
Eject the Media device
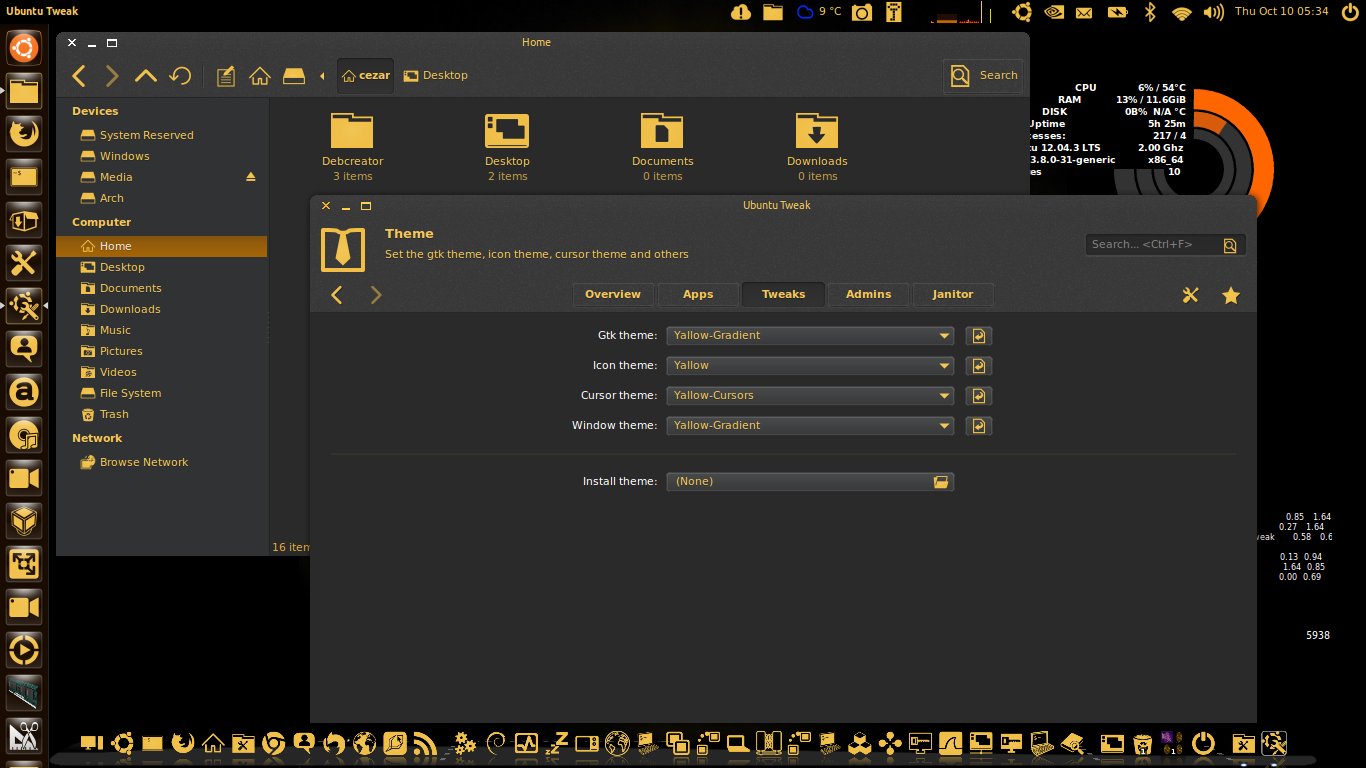coord(251,177)
